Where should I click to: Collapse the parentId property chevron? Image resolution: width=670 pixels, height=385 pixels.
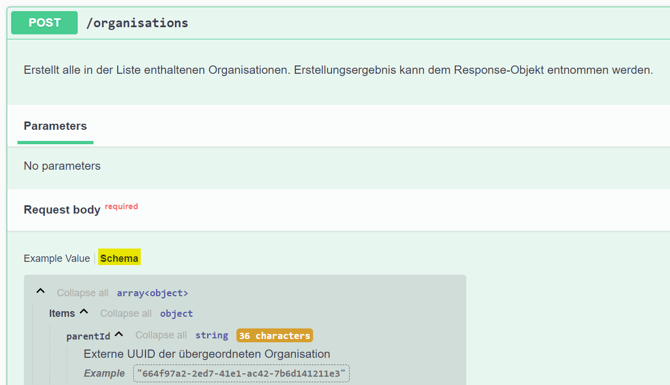coord(119,335)
